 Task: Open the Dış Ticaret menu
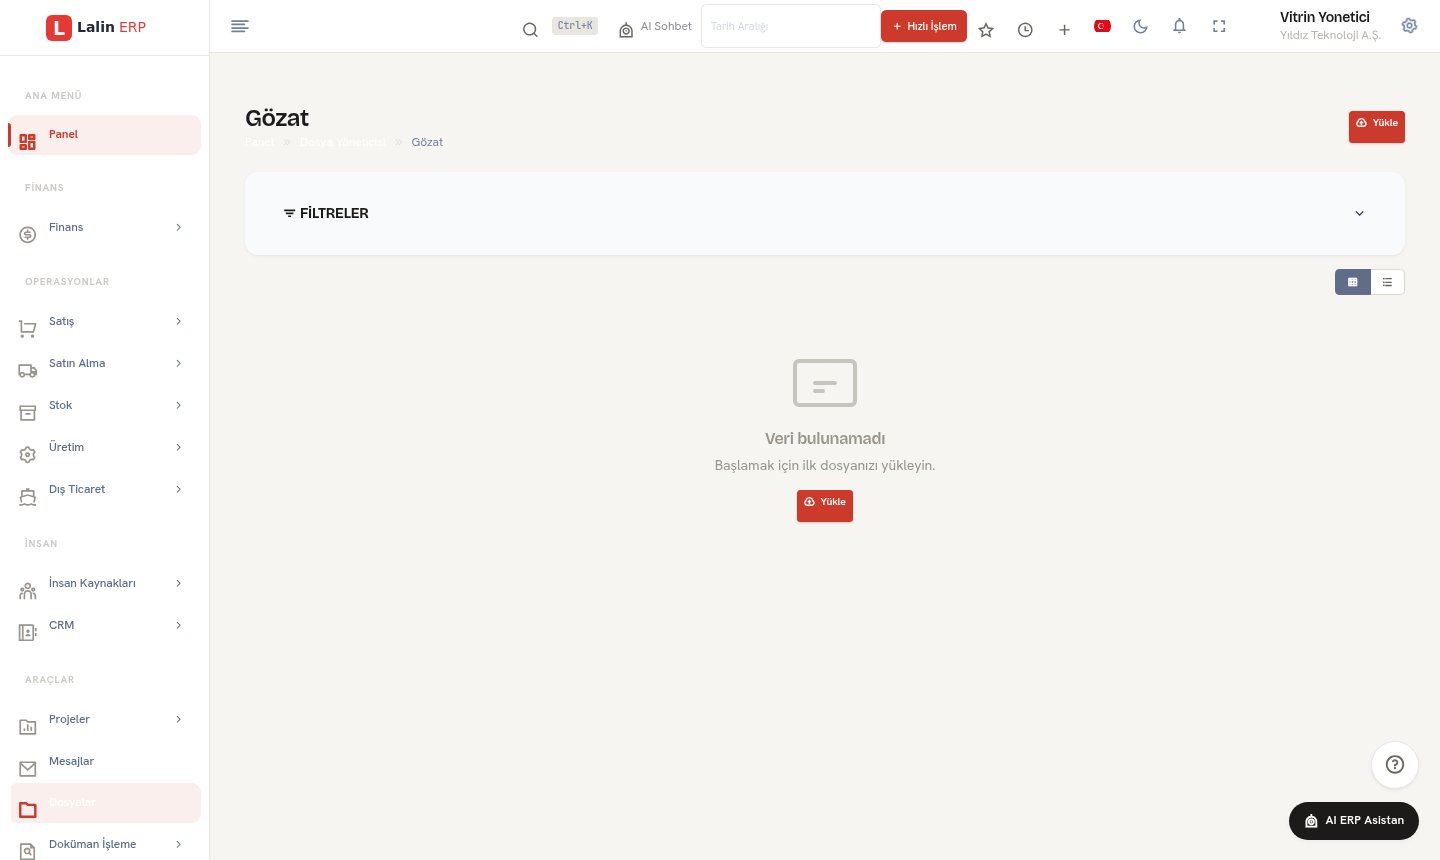105,490
